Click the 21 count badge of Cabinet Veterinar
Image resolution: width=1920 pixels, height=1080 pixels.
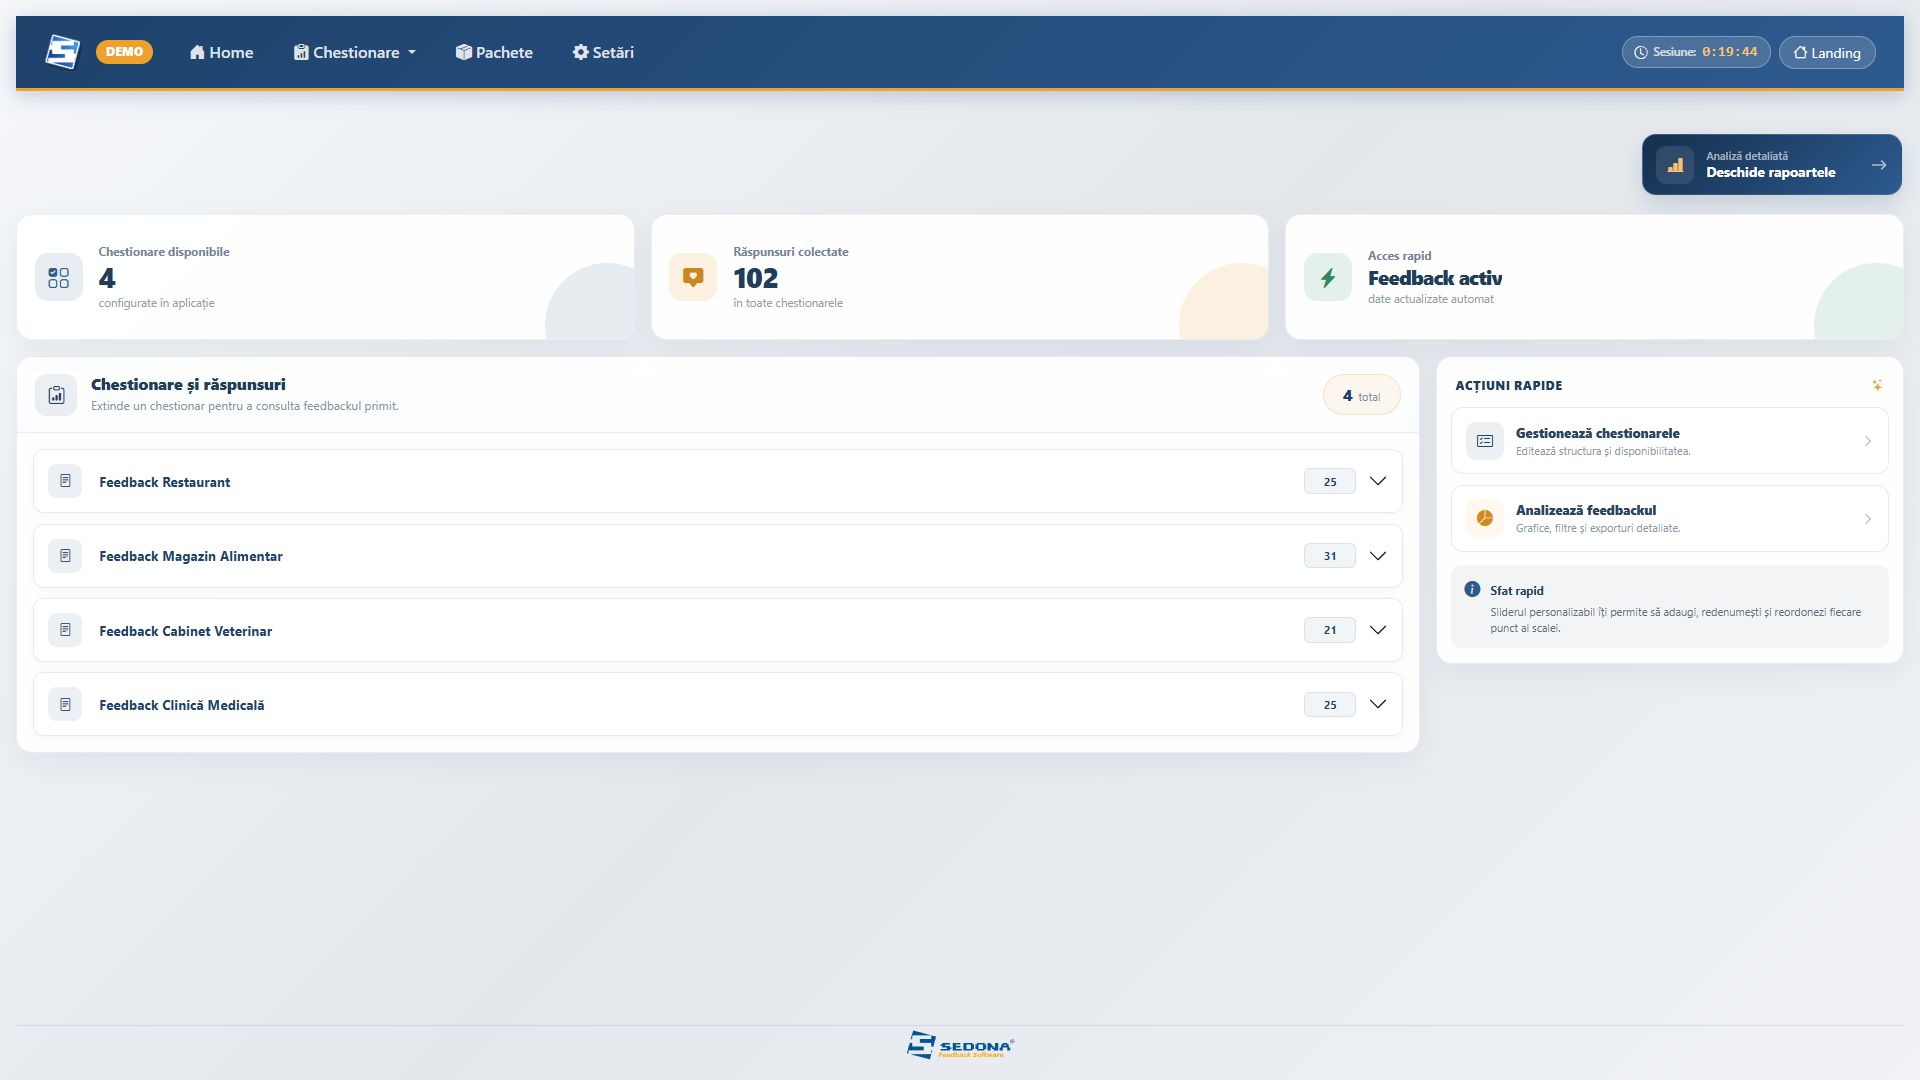[x=1329, y=630]
